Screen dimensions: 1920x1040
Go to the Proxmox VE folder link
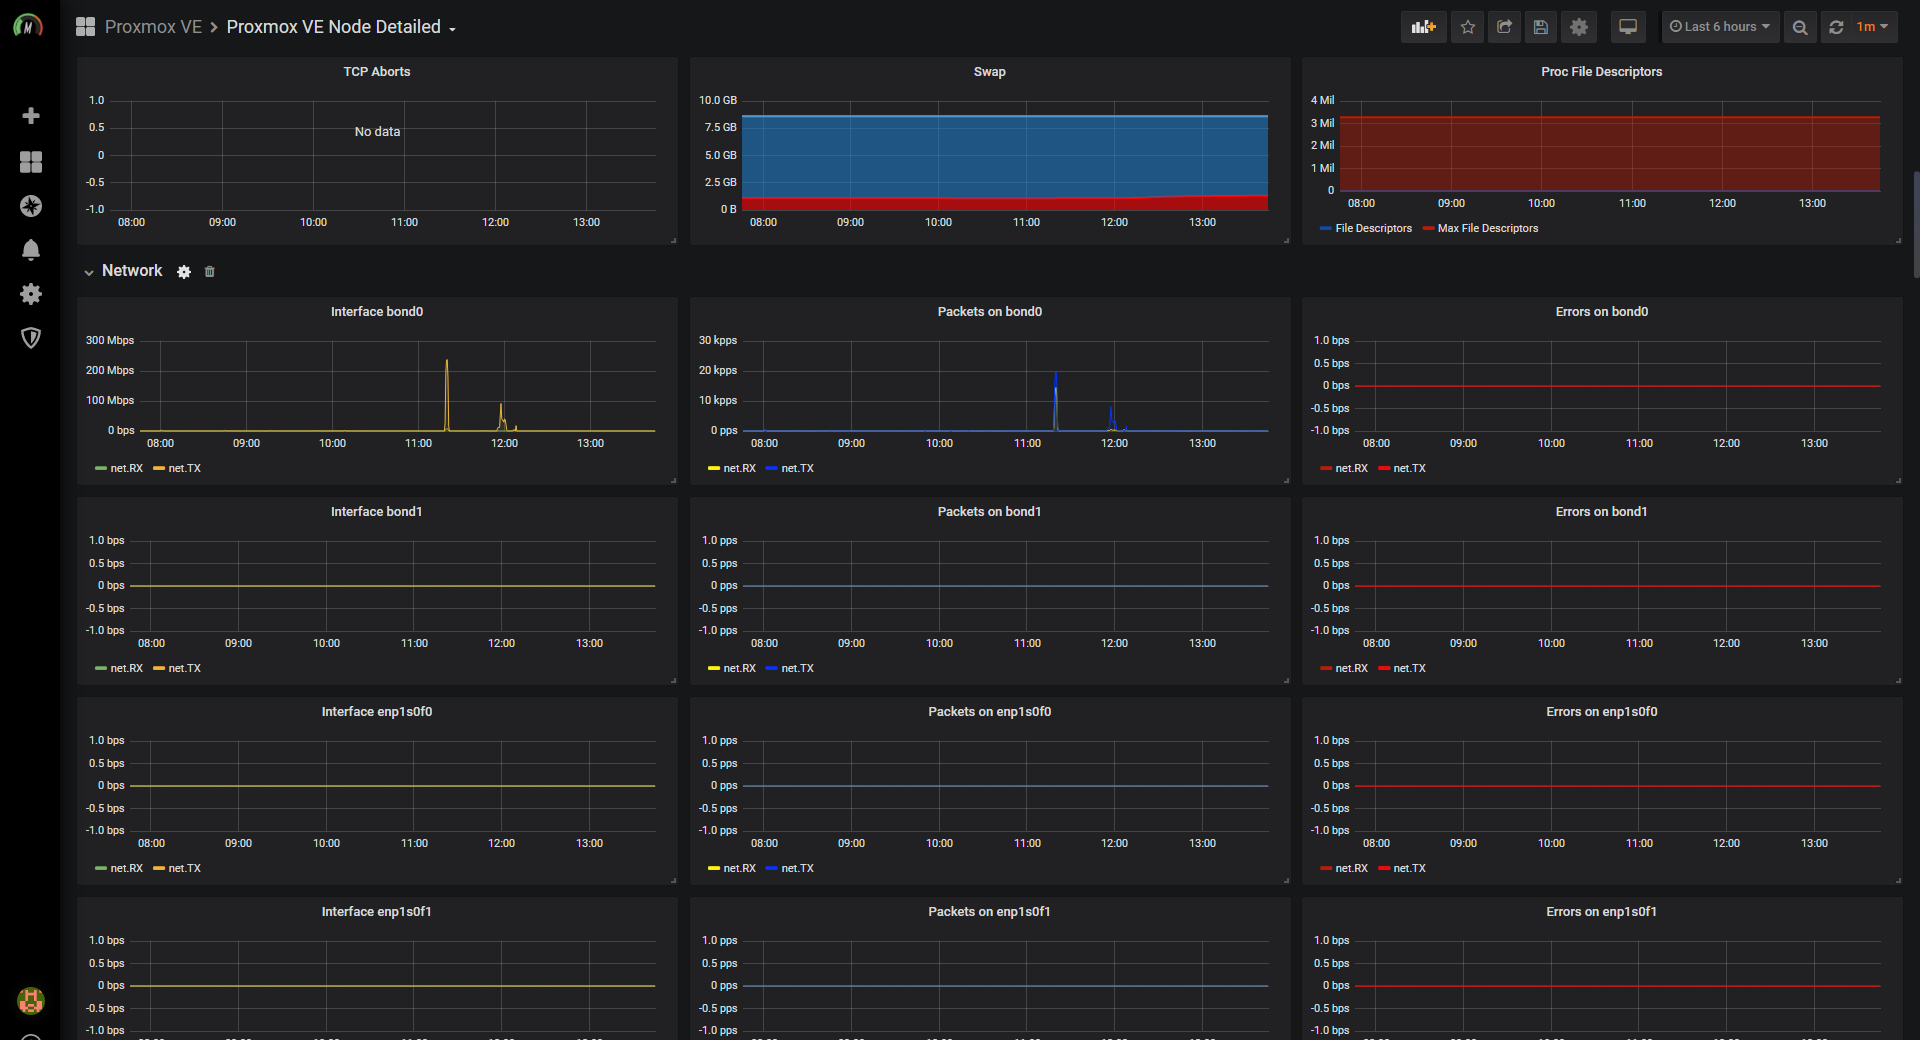point(153,27)
